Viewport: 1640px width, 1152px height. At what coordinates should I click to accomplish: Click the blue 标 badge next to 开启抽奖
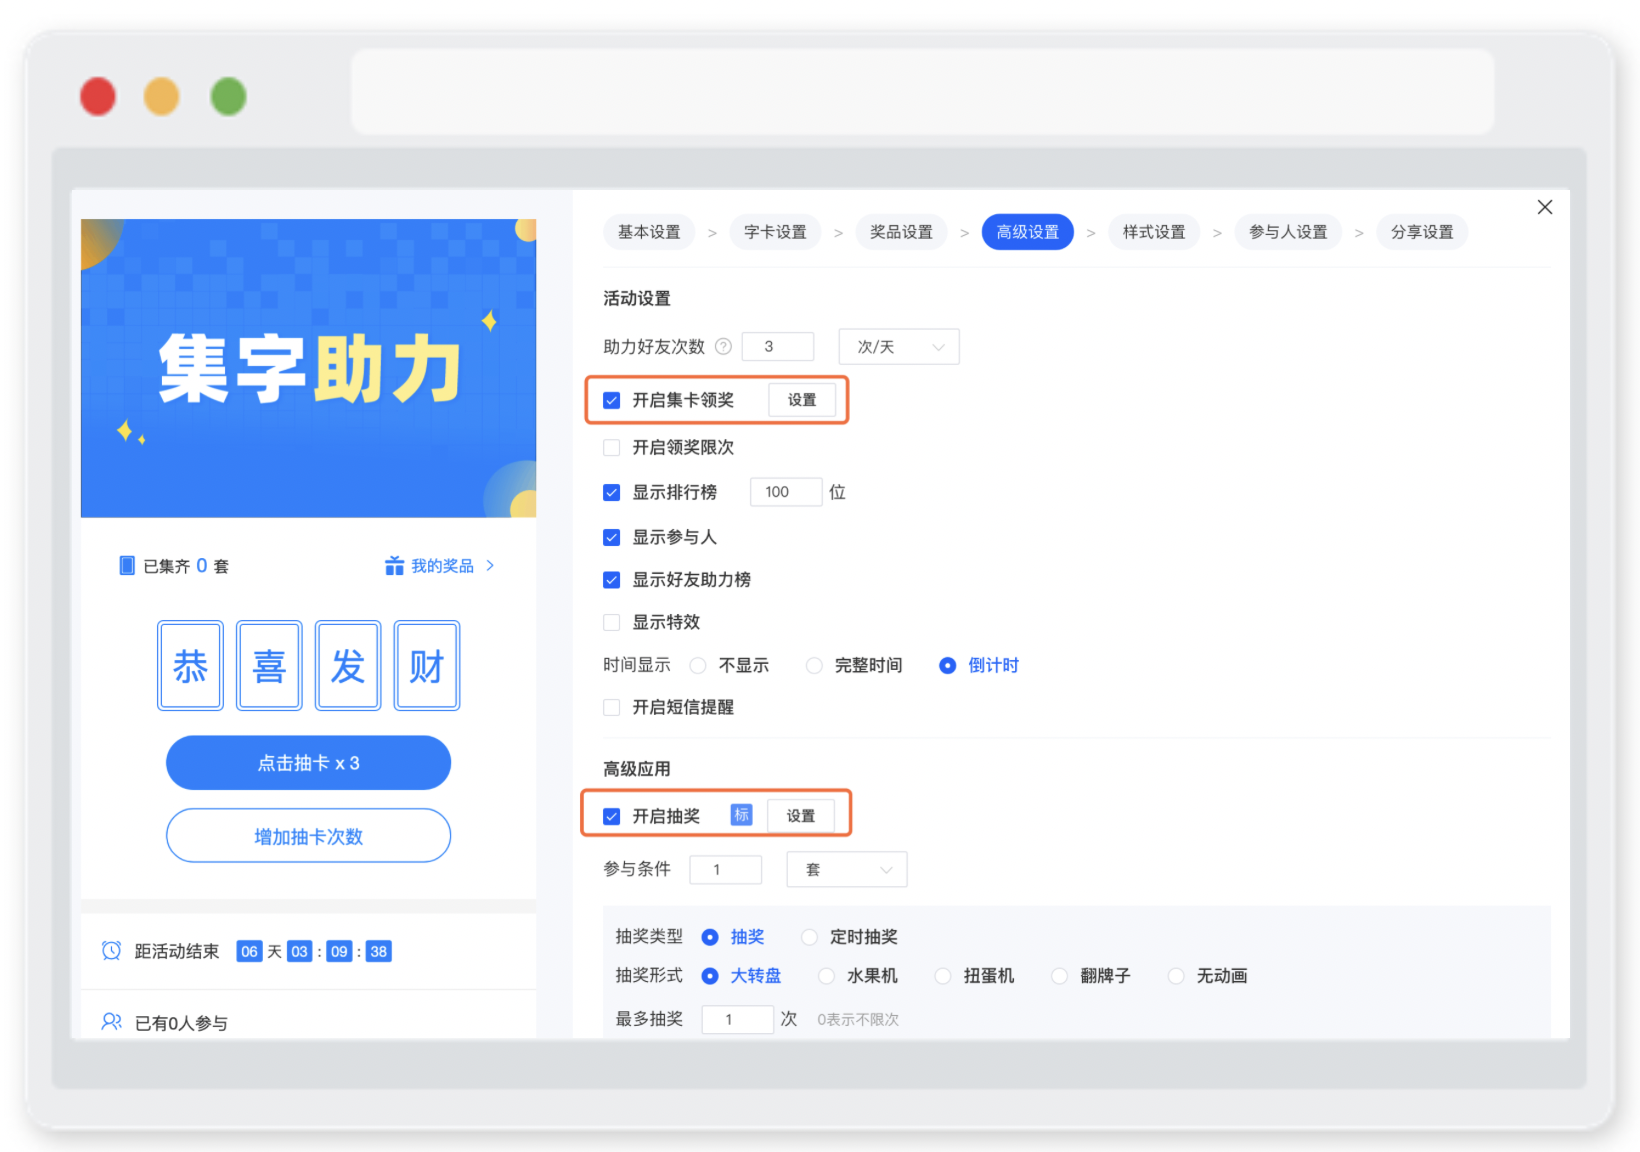[x=741, y=815]
